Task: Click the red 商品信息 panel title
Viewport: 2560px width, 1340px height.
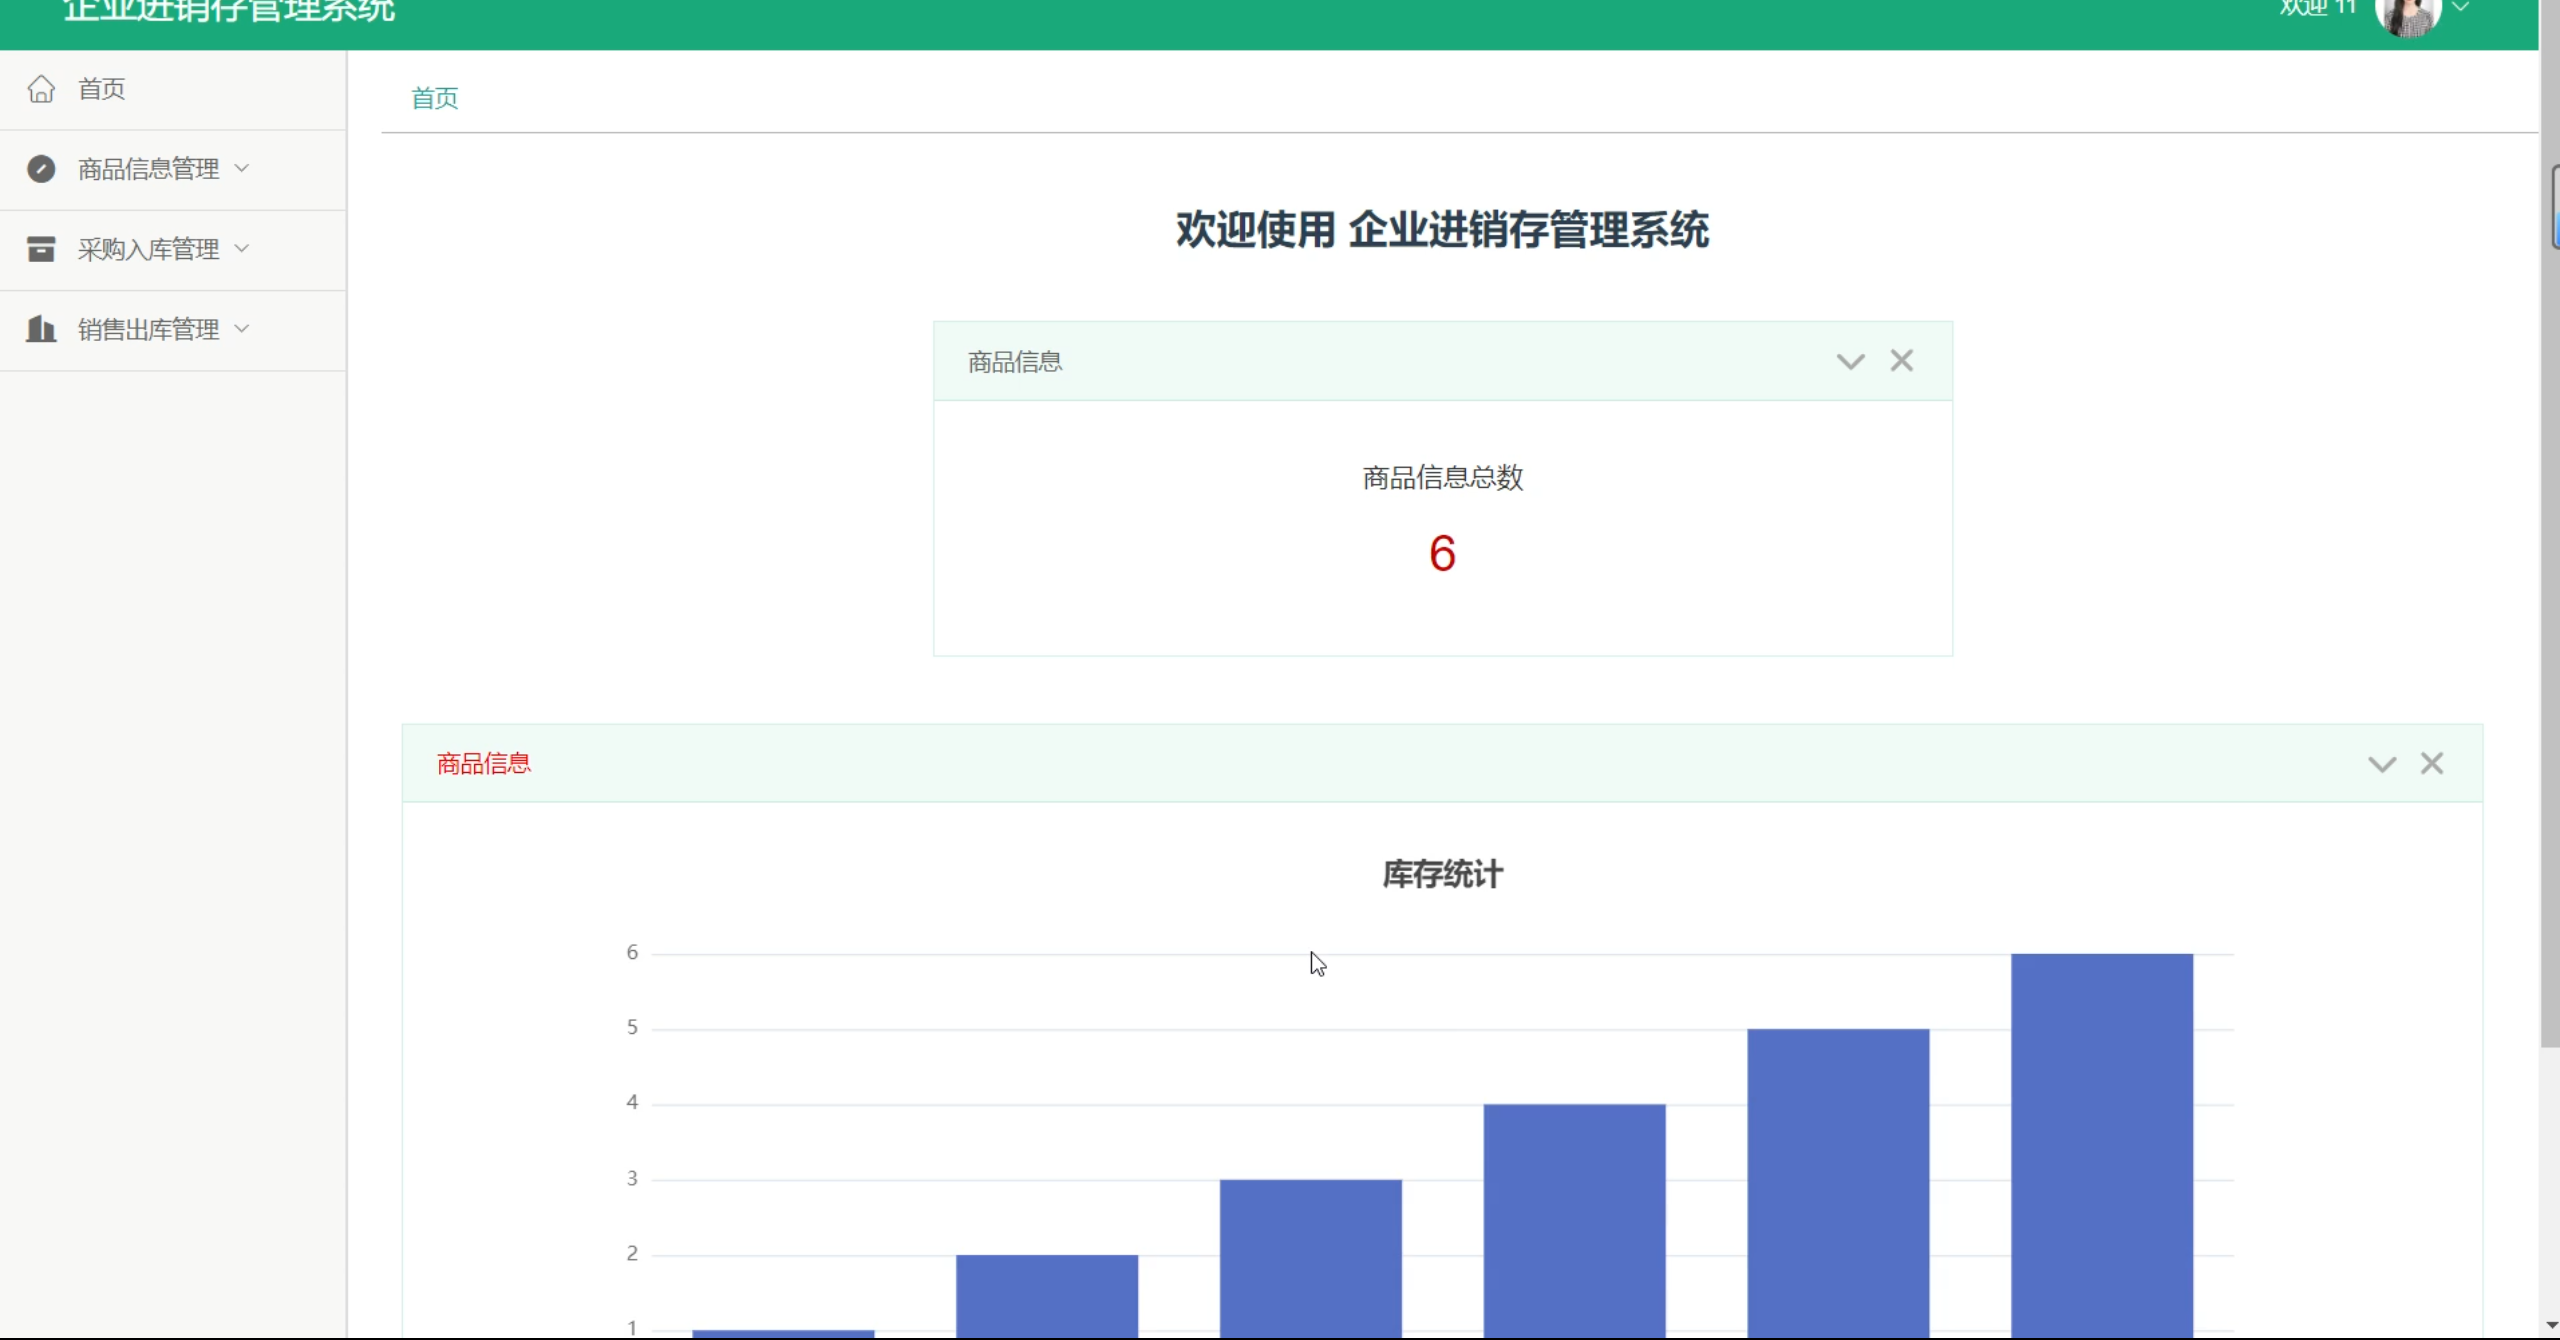Action: pos(484,764)
